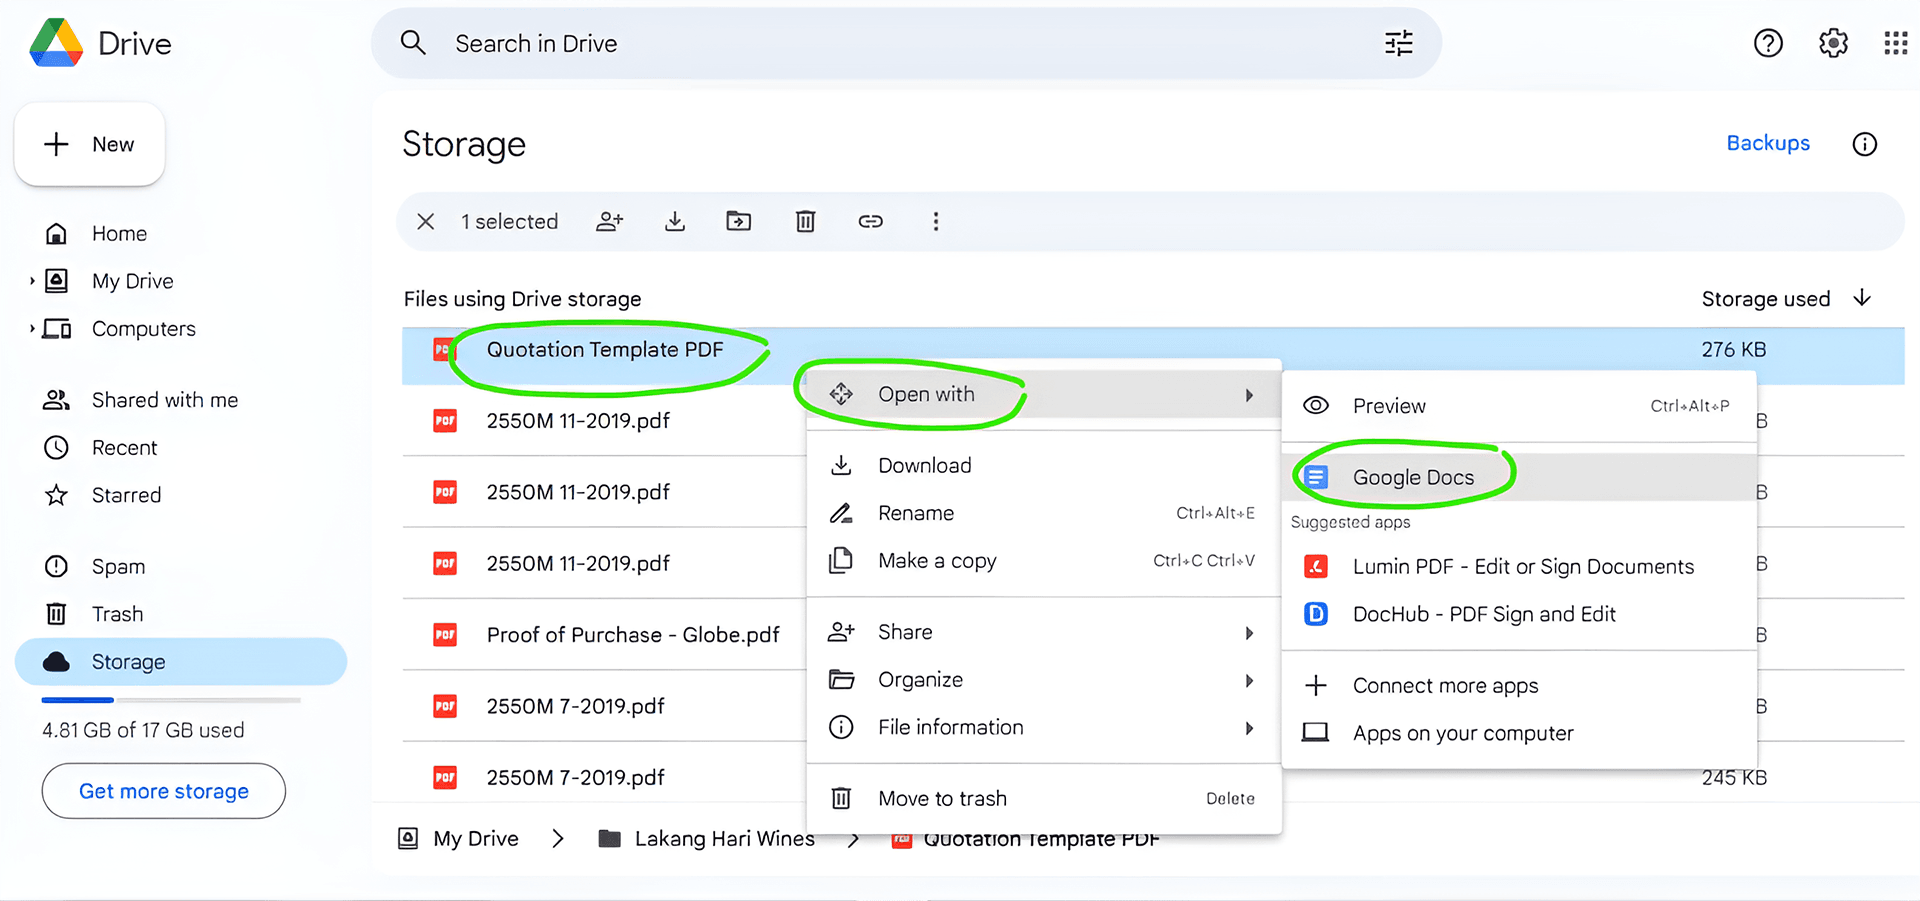The height and width of the screenshot is (901, 1920).
Task: Click the download toolbar icon
Action: click(x=675, y=221)
